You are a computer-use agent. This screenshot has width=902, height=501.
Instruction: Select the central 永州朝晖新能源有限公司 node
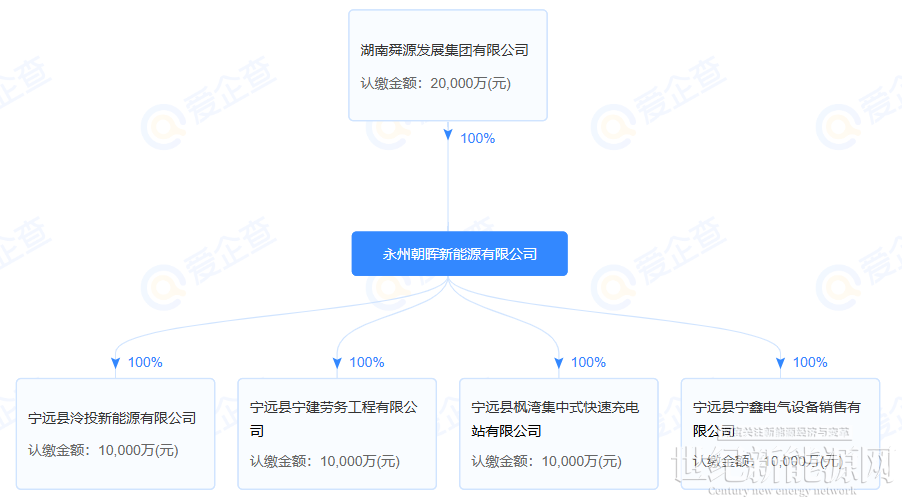[x=459, y=254]
